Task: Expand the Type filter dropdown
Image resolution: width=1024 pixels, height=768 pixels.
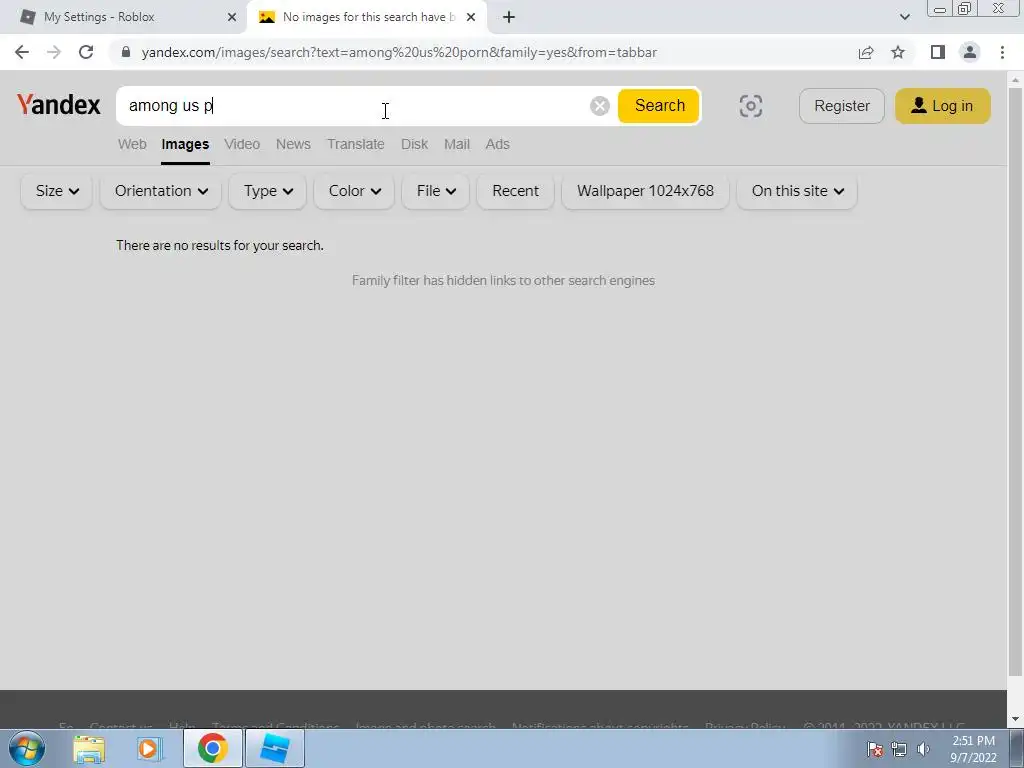Action: tap(268, 191)
